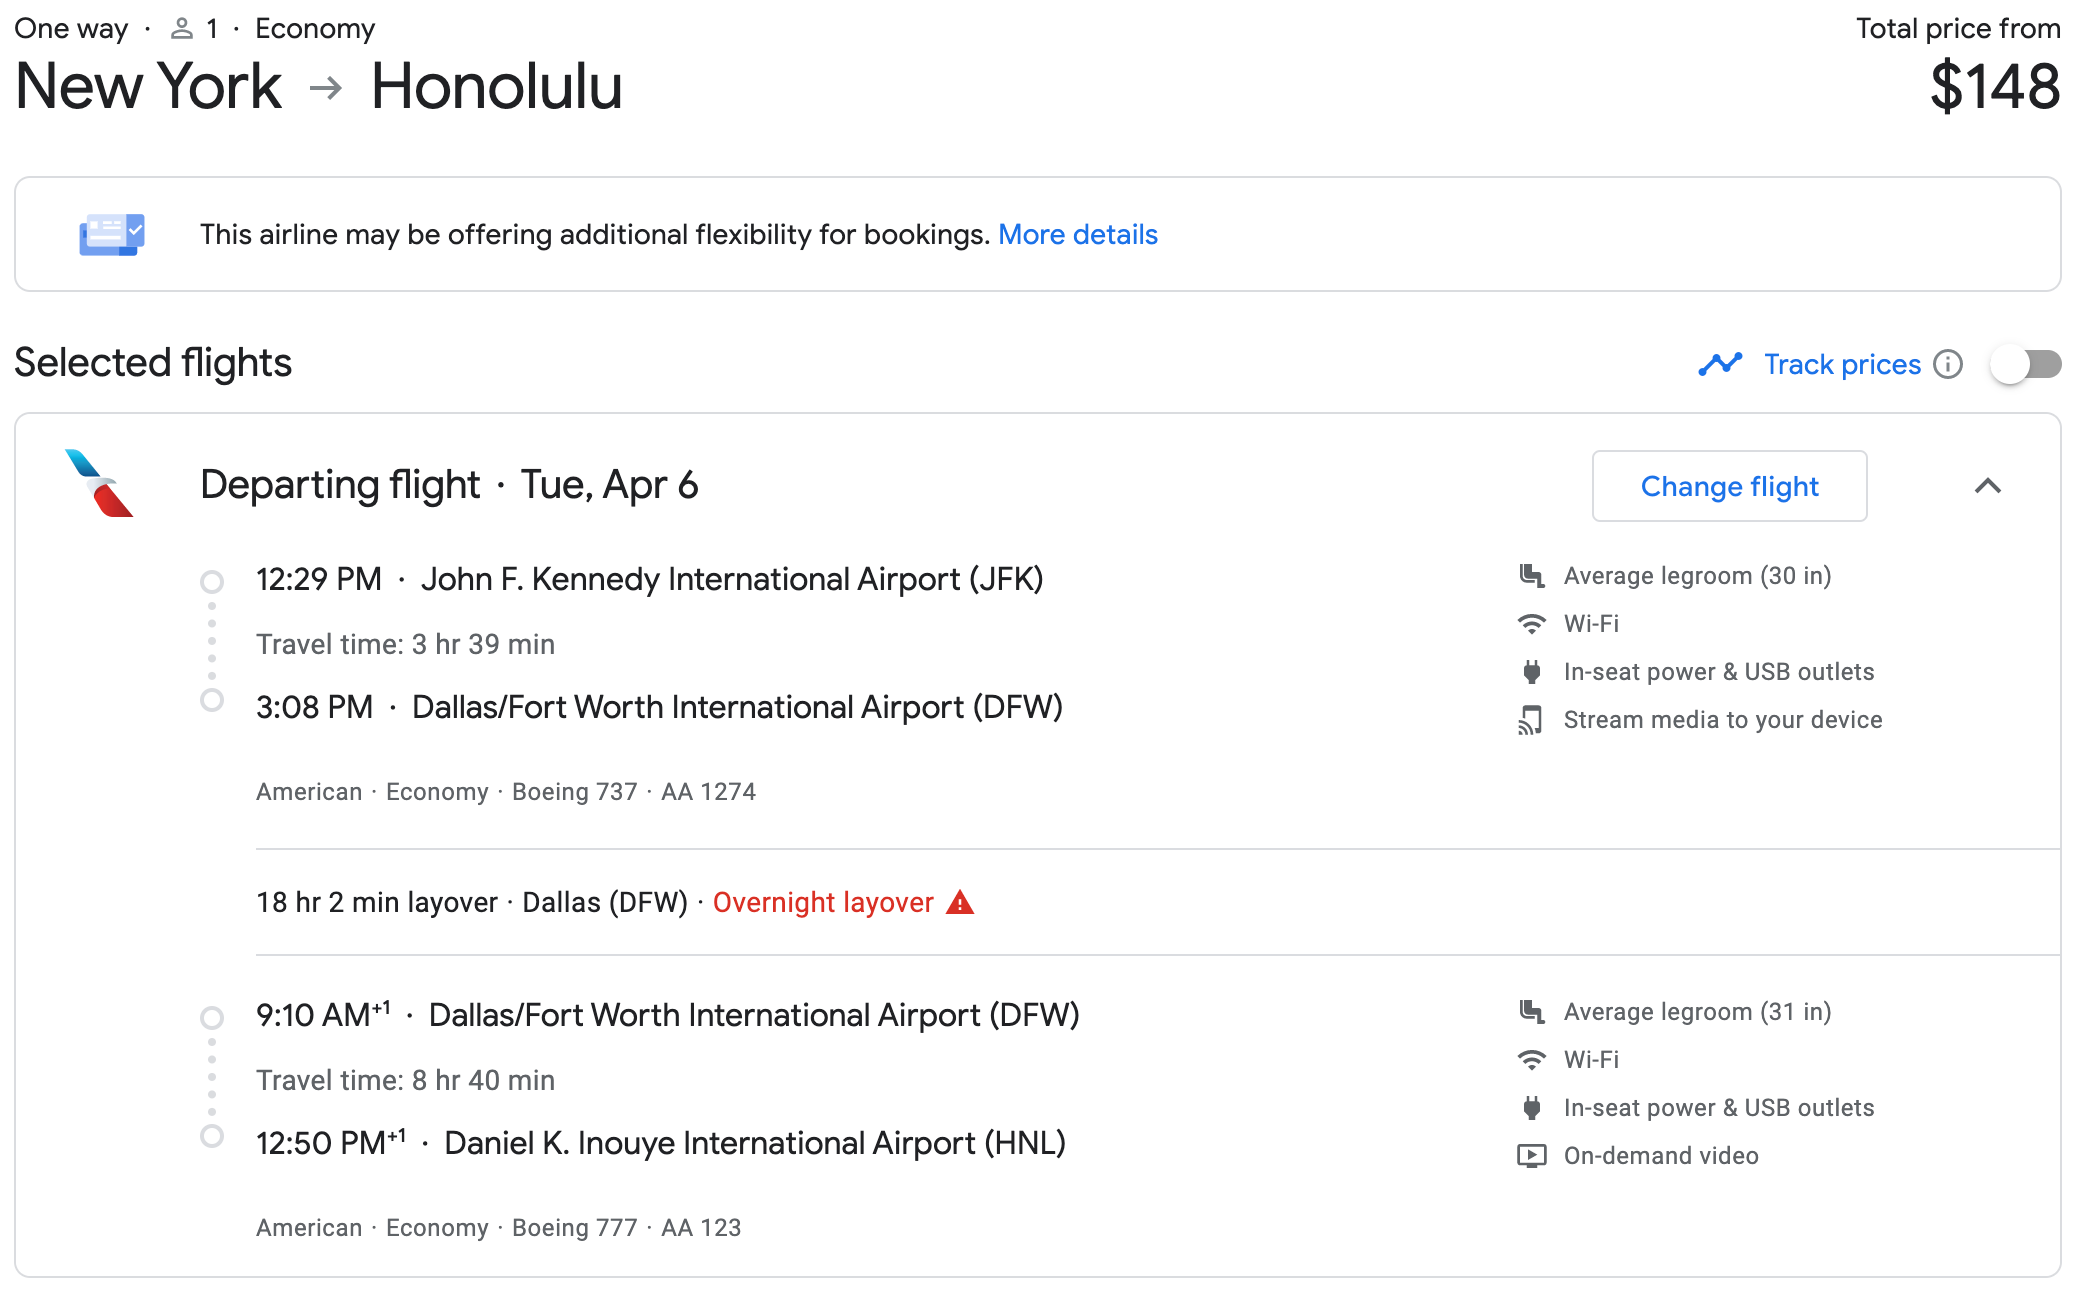This screenshot has width=2074, height=1290.
Task: Click the AA 1274 flight info line
Action: 505,792
